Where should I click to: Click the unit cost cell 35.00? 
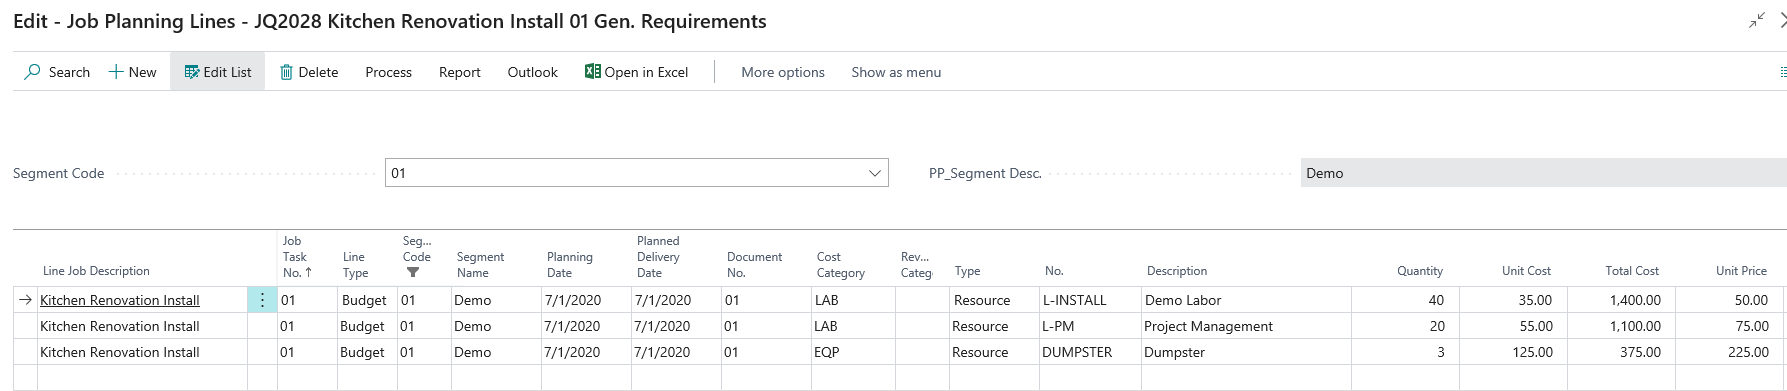(x=1513, y=300)
